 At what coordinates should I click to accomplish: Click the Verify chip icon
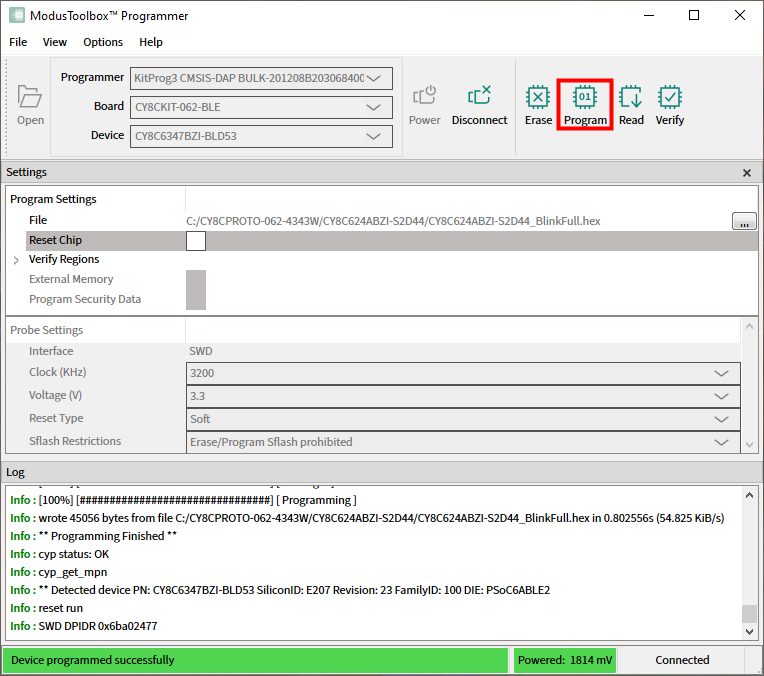coord(670,97)
